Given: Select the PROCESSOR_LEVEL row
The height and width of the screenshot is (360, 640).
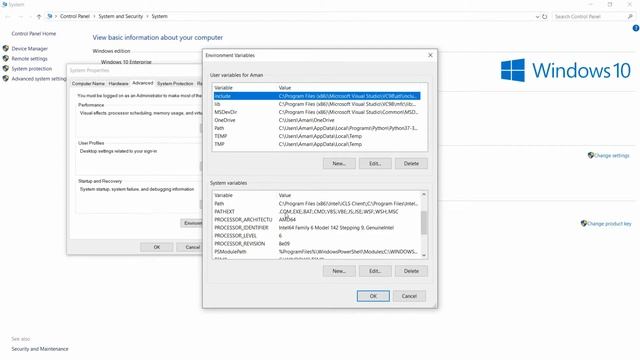Looking at the screenshot, I should [x=317, y=236].
